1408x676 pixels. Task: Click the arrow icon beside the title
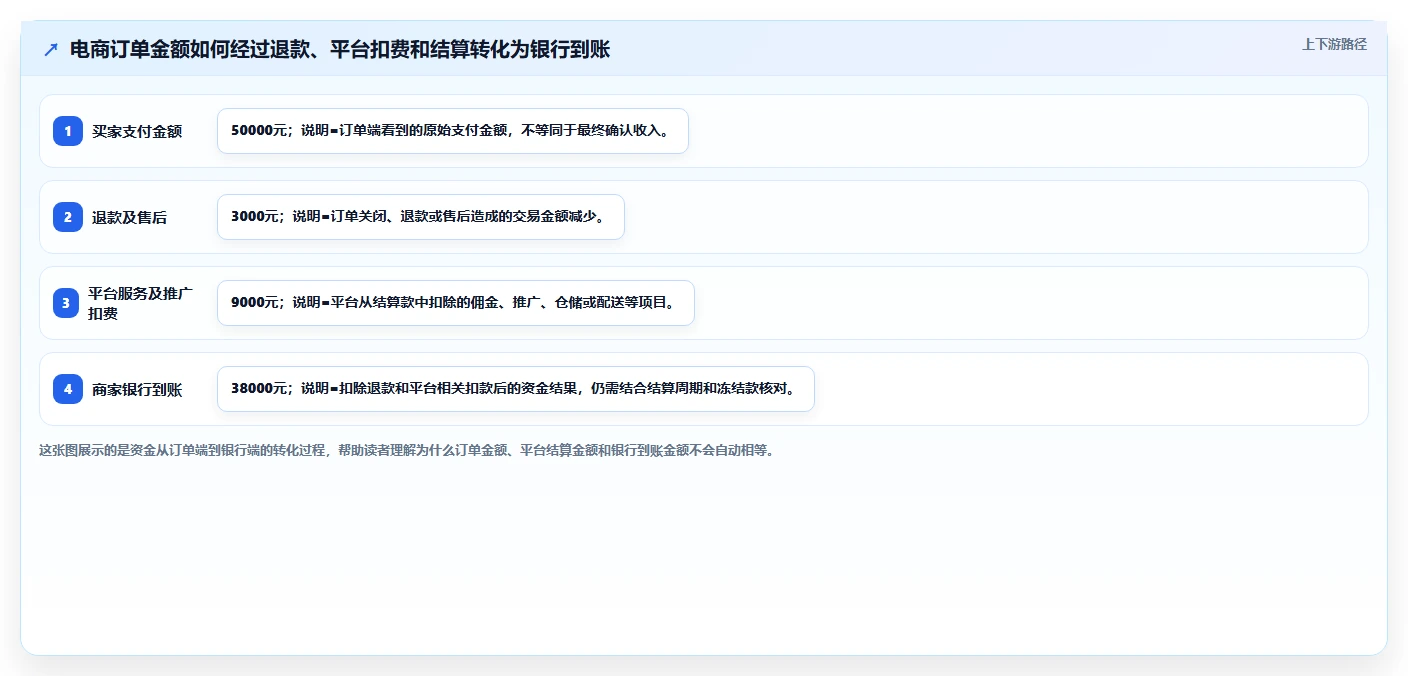click(x=51, y=49)
